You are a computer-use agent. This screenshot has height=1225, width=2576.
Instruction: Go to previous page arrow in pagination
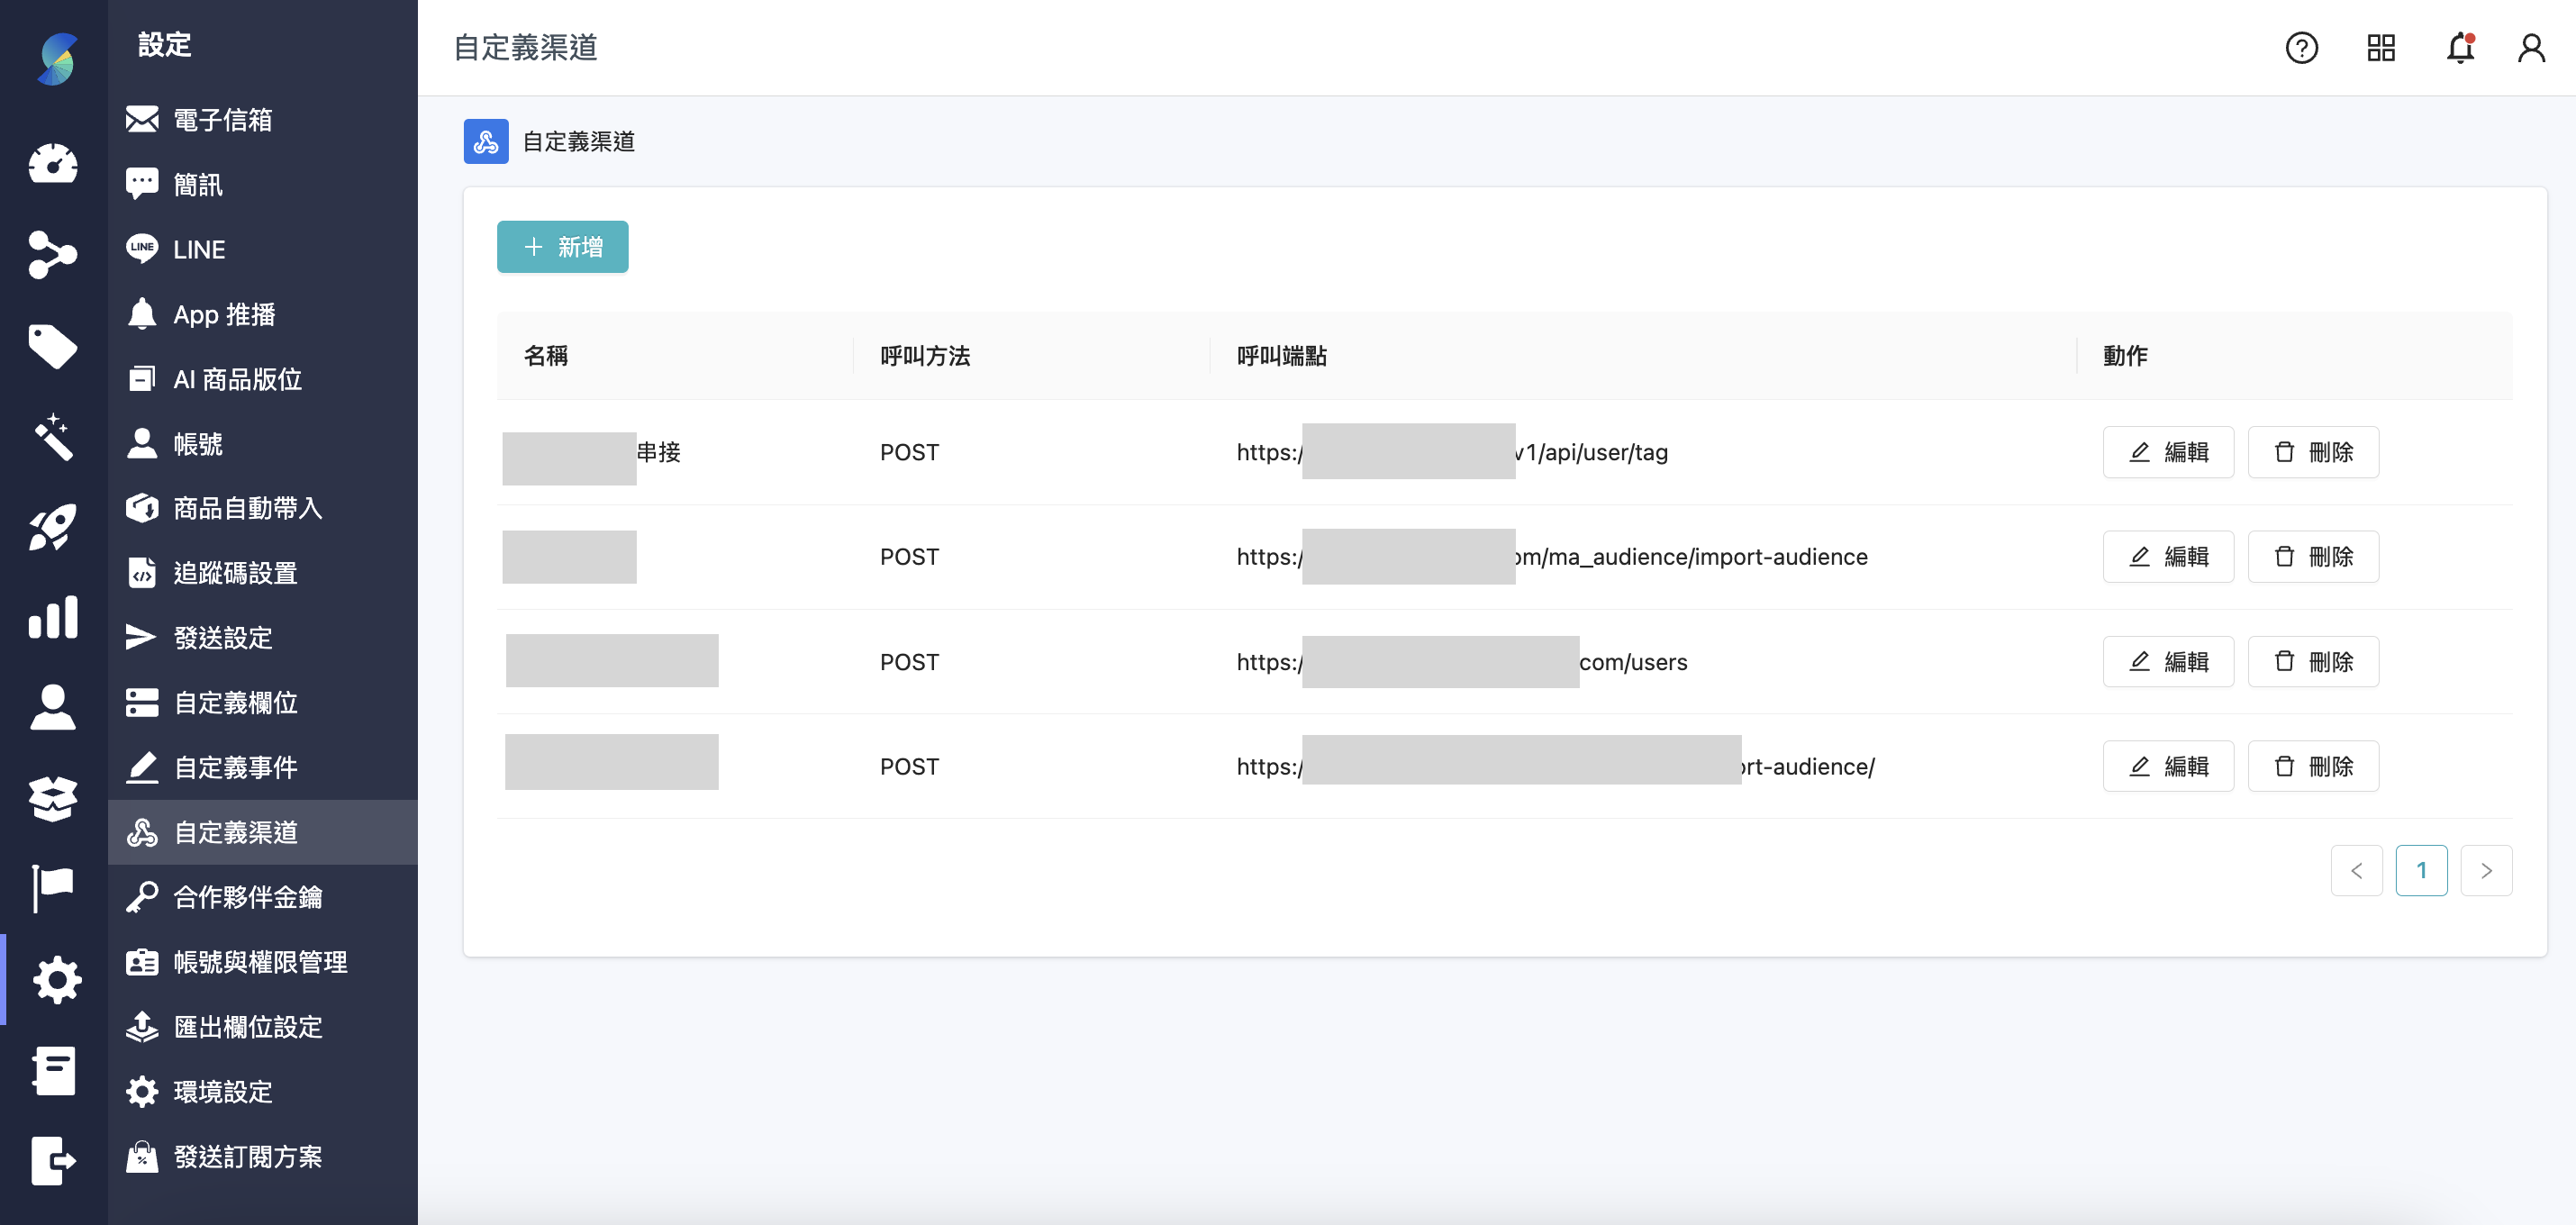click(2356, 870)
